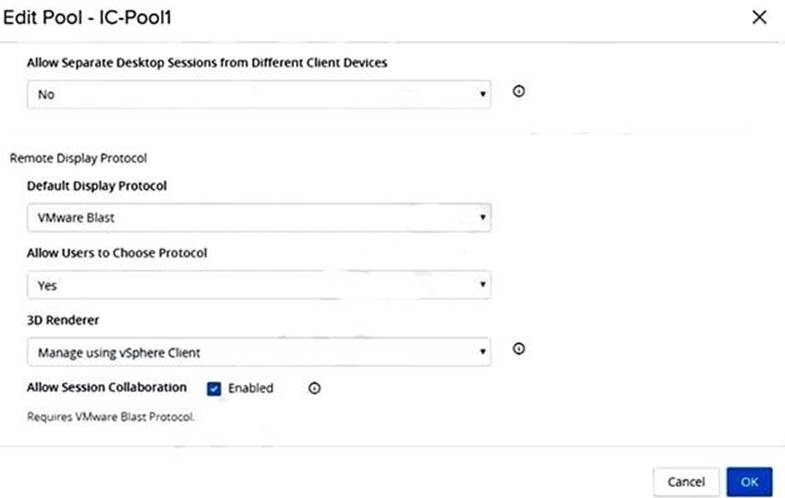The image size is (785, 498).
Task: Click the arrow on the VMware Blast dropdown
Action: click(483, 217)
